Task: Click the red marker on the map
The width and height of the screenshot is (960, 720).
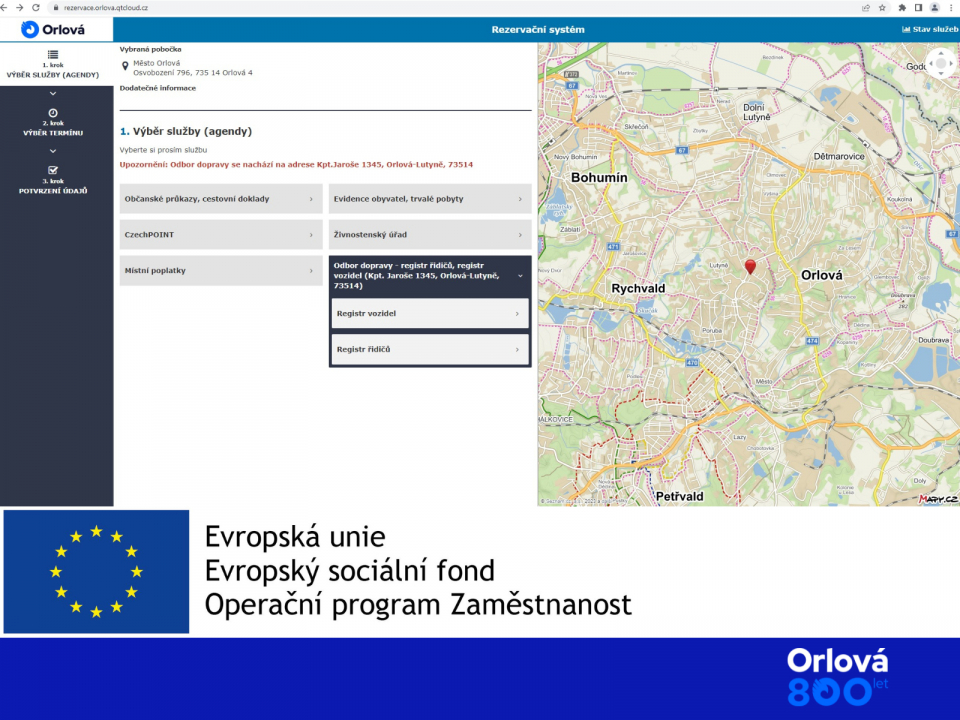Action: coord(750,266)
